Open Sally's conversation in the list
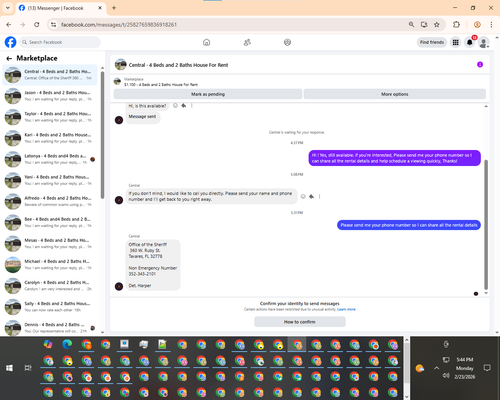The image size is (500, 400). (x=50, y=307)
